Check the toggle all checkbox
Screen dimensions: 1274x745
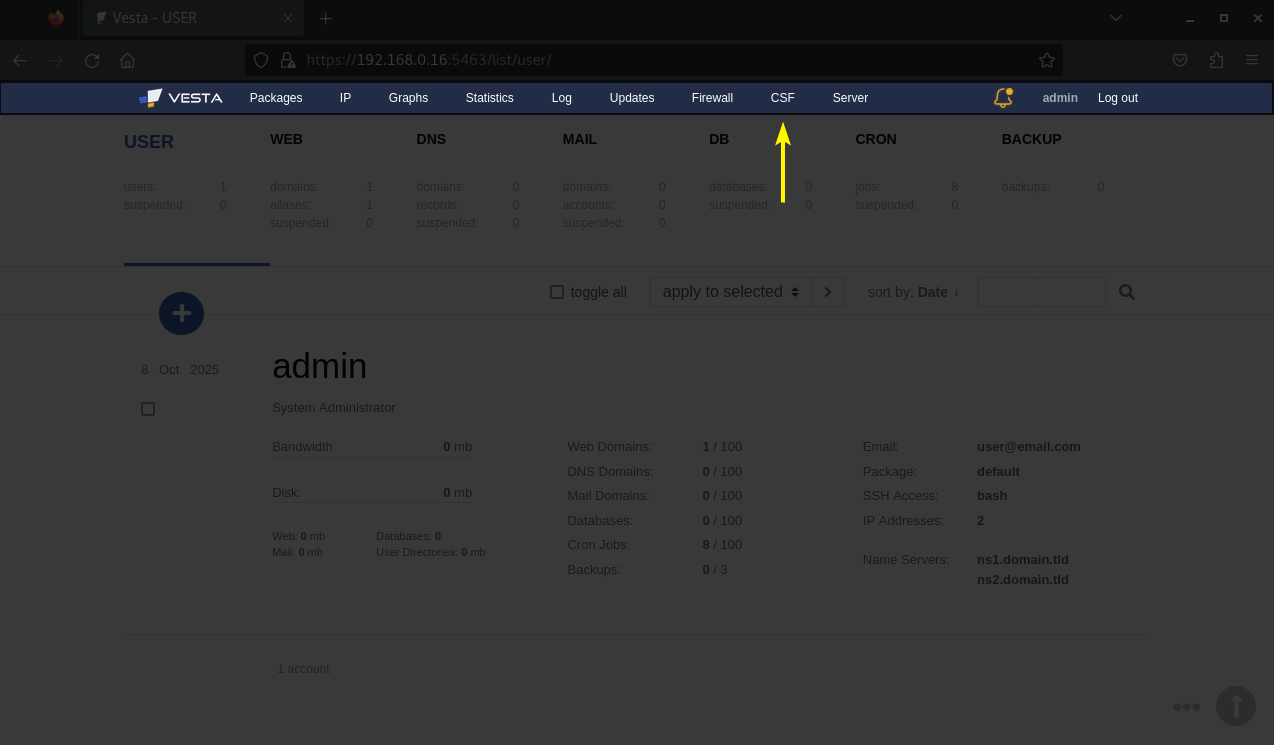(557, 292)
